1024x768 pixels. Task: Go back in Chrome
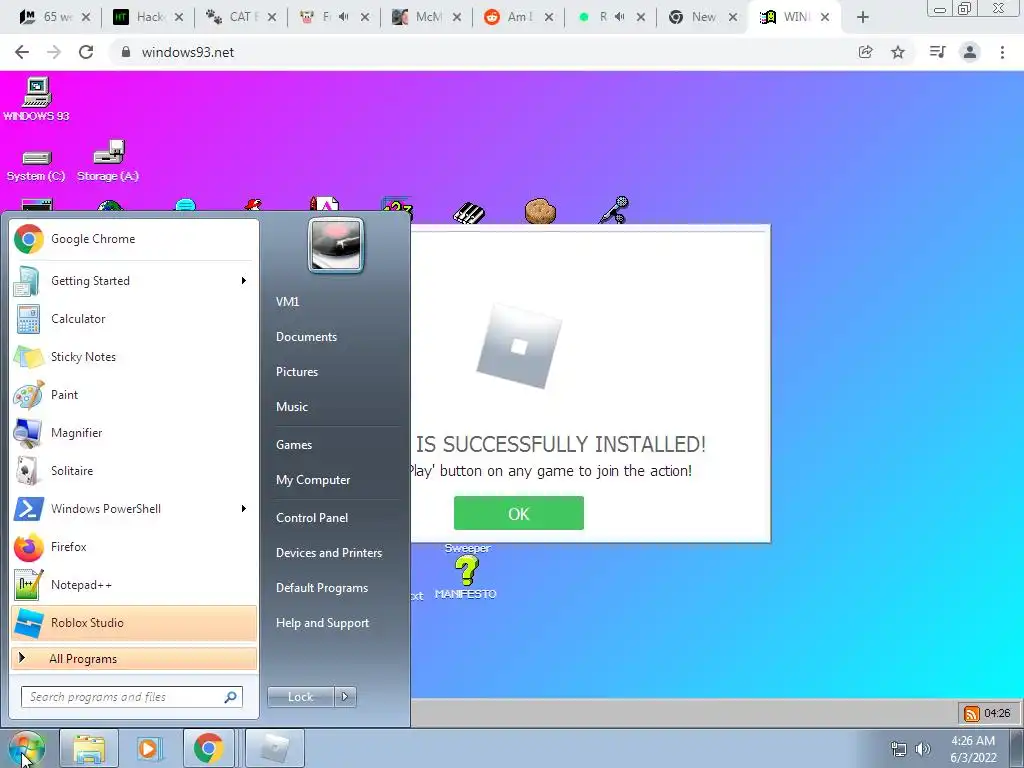click(22, 52)
